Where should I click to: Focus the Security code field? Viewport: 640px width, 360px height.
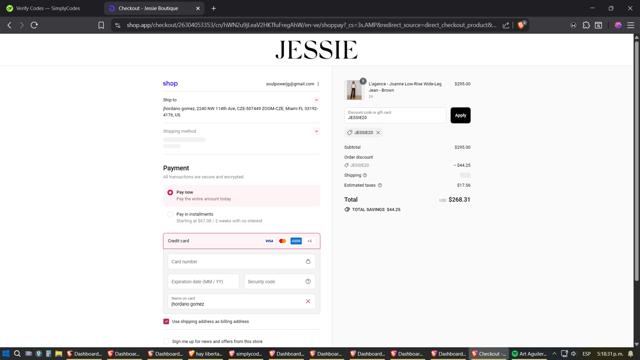point(280,282)
